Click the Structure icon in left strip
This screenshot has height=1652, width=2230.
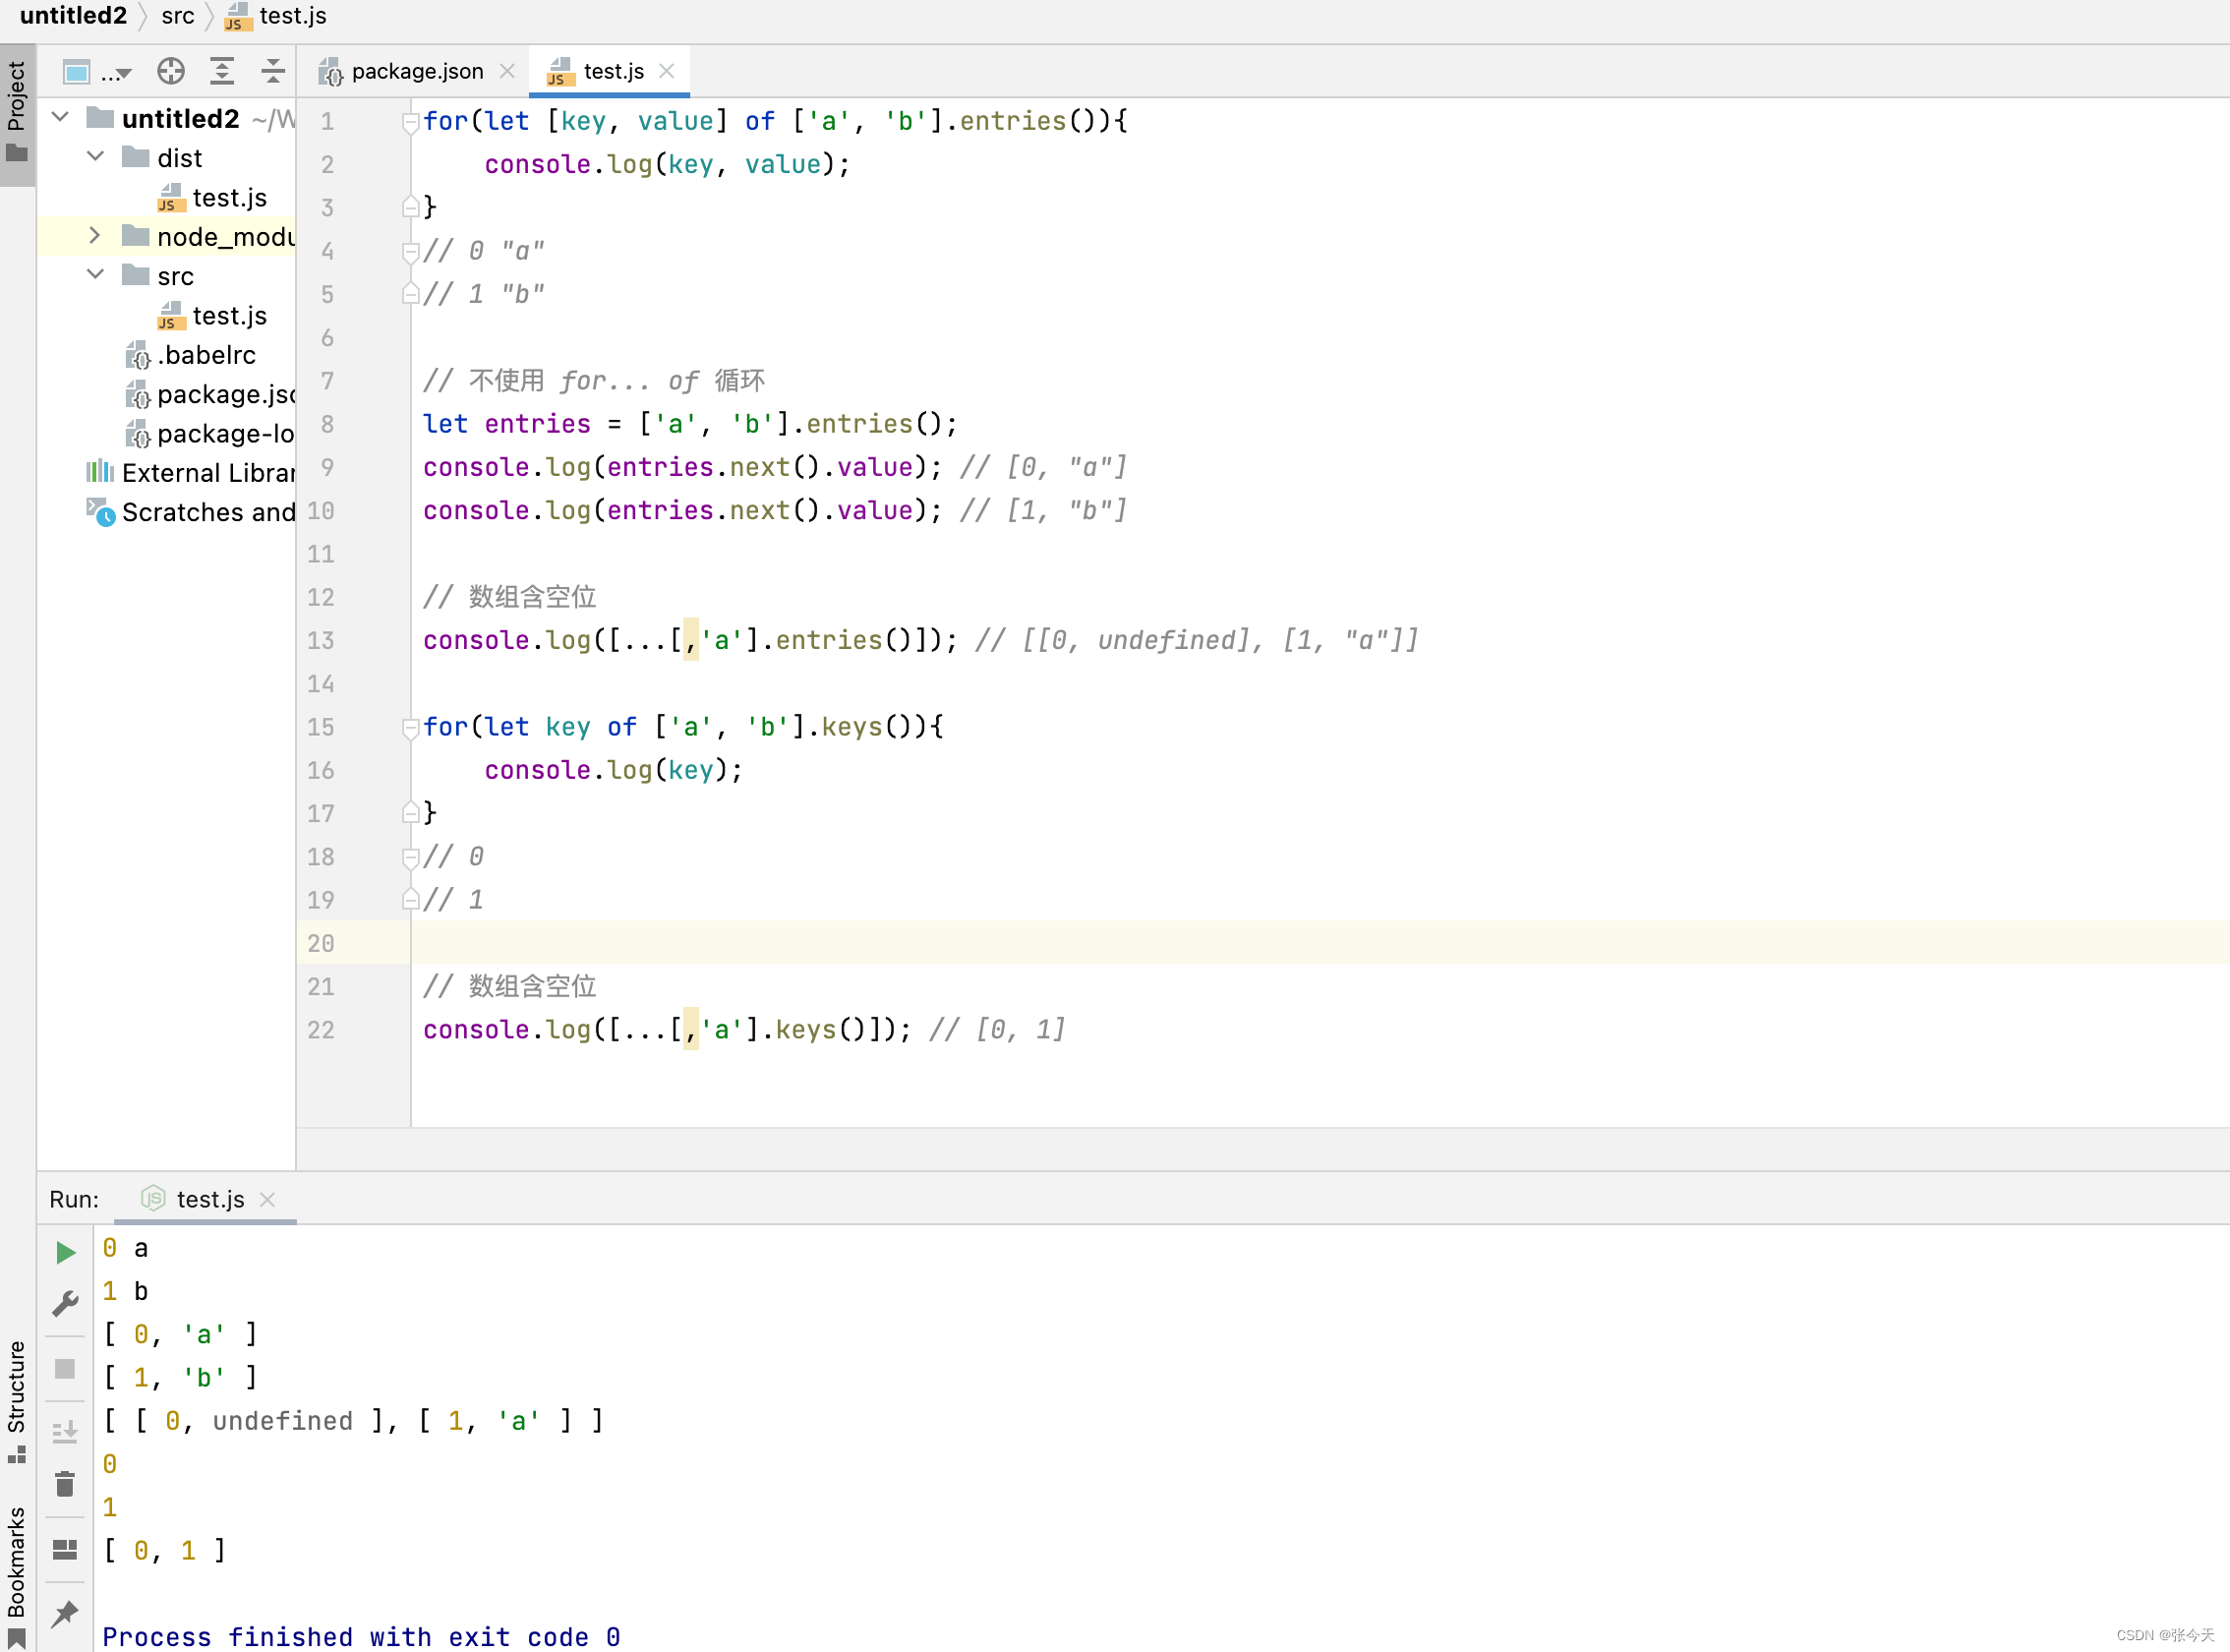(x=17, y=1453)
